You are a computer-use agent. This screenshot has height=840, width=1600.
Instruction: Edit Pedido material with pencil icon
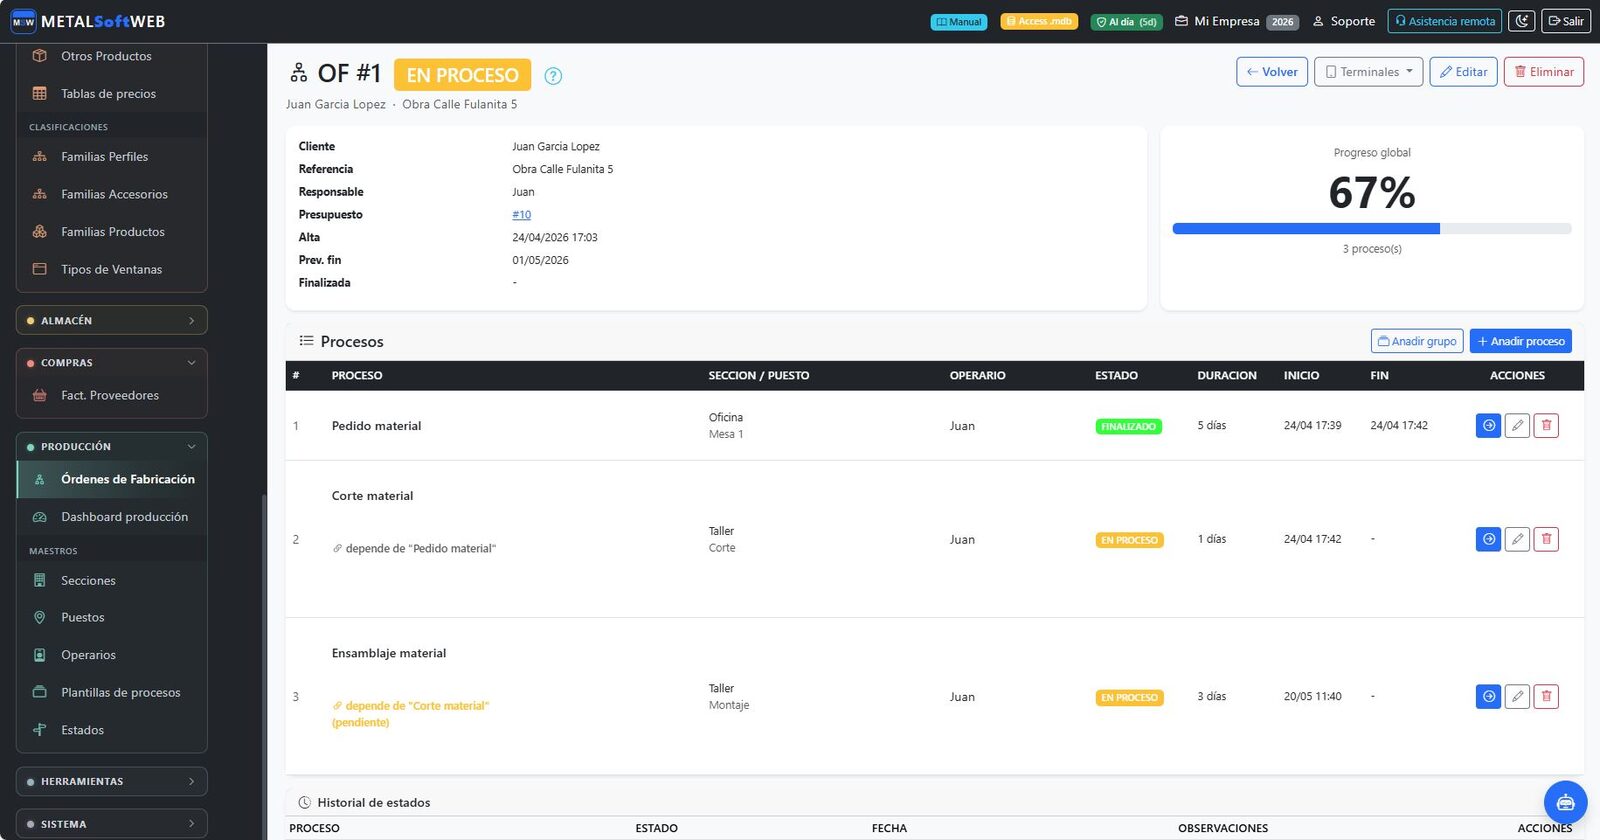(x=1517, y=426)
